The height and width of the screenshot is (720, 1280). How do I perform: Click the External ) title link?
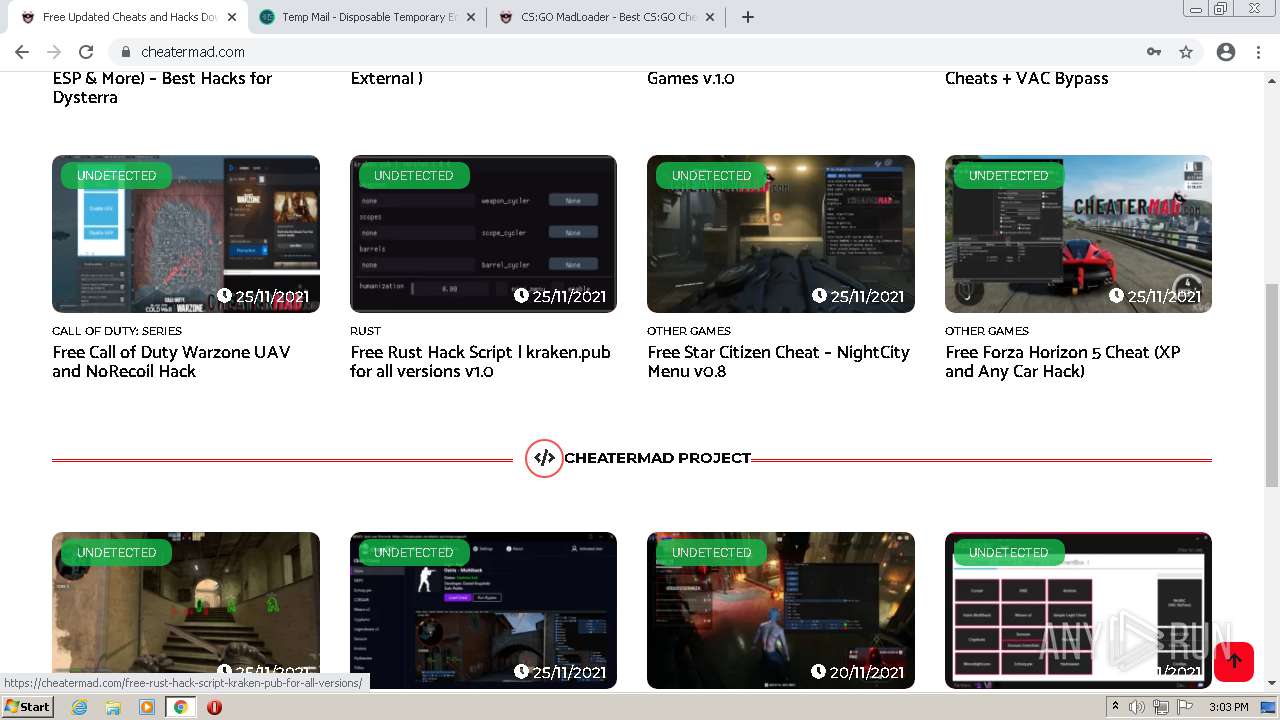(x=386, y=78)
